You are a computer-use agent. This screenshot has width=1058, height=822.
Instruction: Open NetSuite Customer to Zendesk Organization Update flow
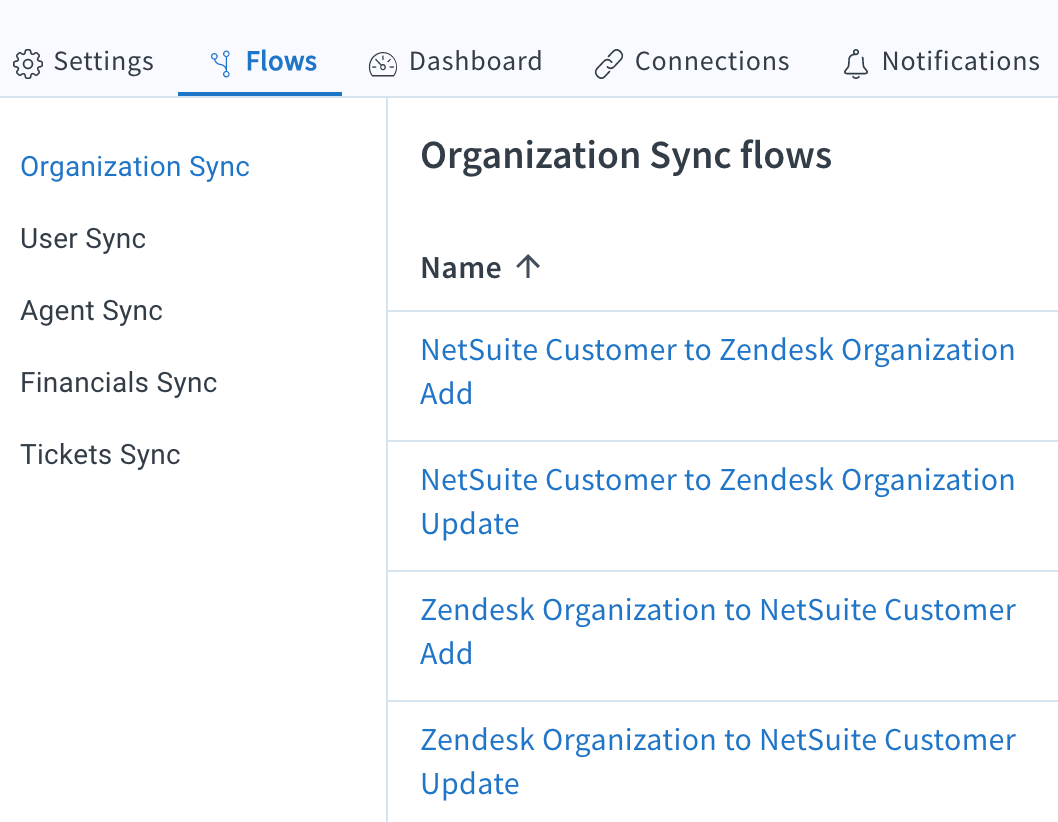[x=718, y=501]
